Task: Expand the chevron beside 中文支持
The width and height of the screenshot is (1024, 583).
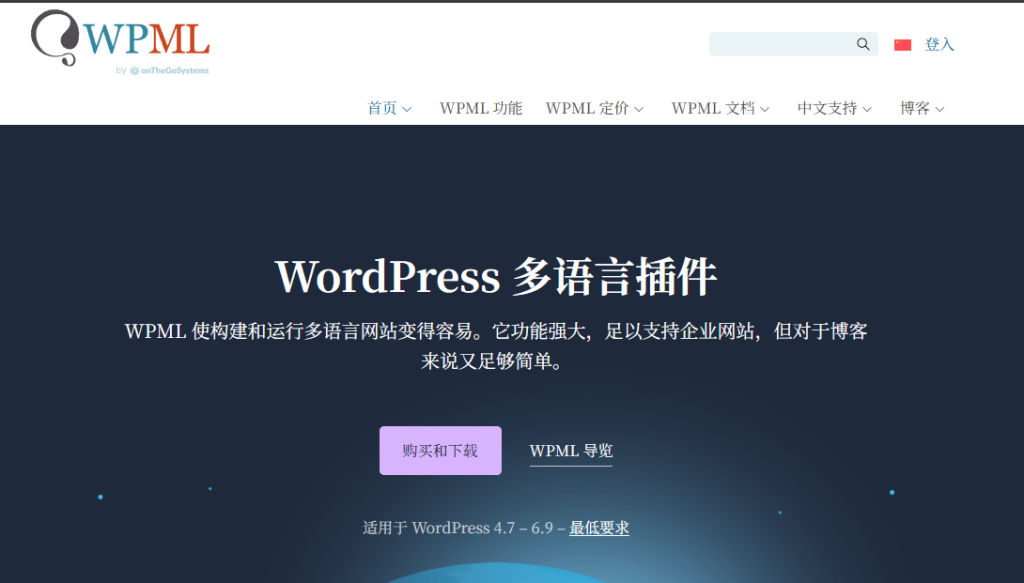Action: point(867,109)
